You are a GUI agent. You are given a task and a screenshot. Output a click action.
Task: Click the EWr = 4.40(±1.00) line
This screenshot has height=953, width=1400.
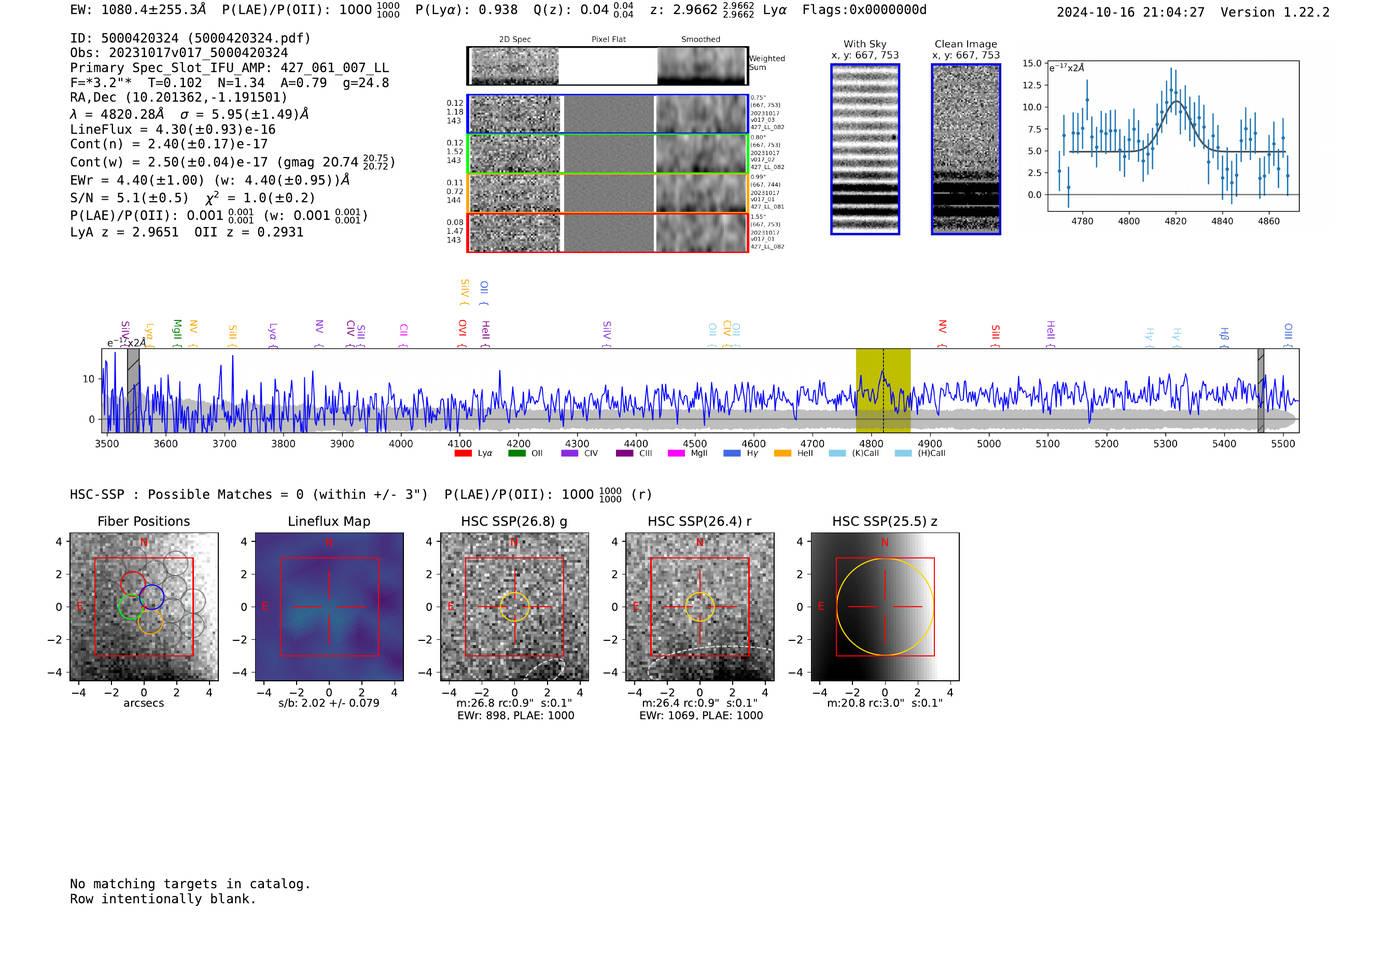point(210,180)
